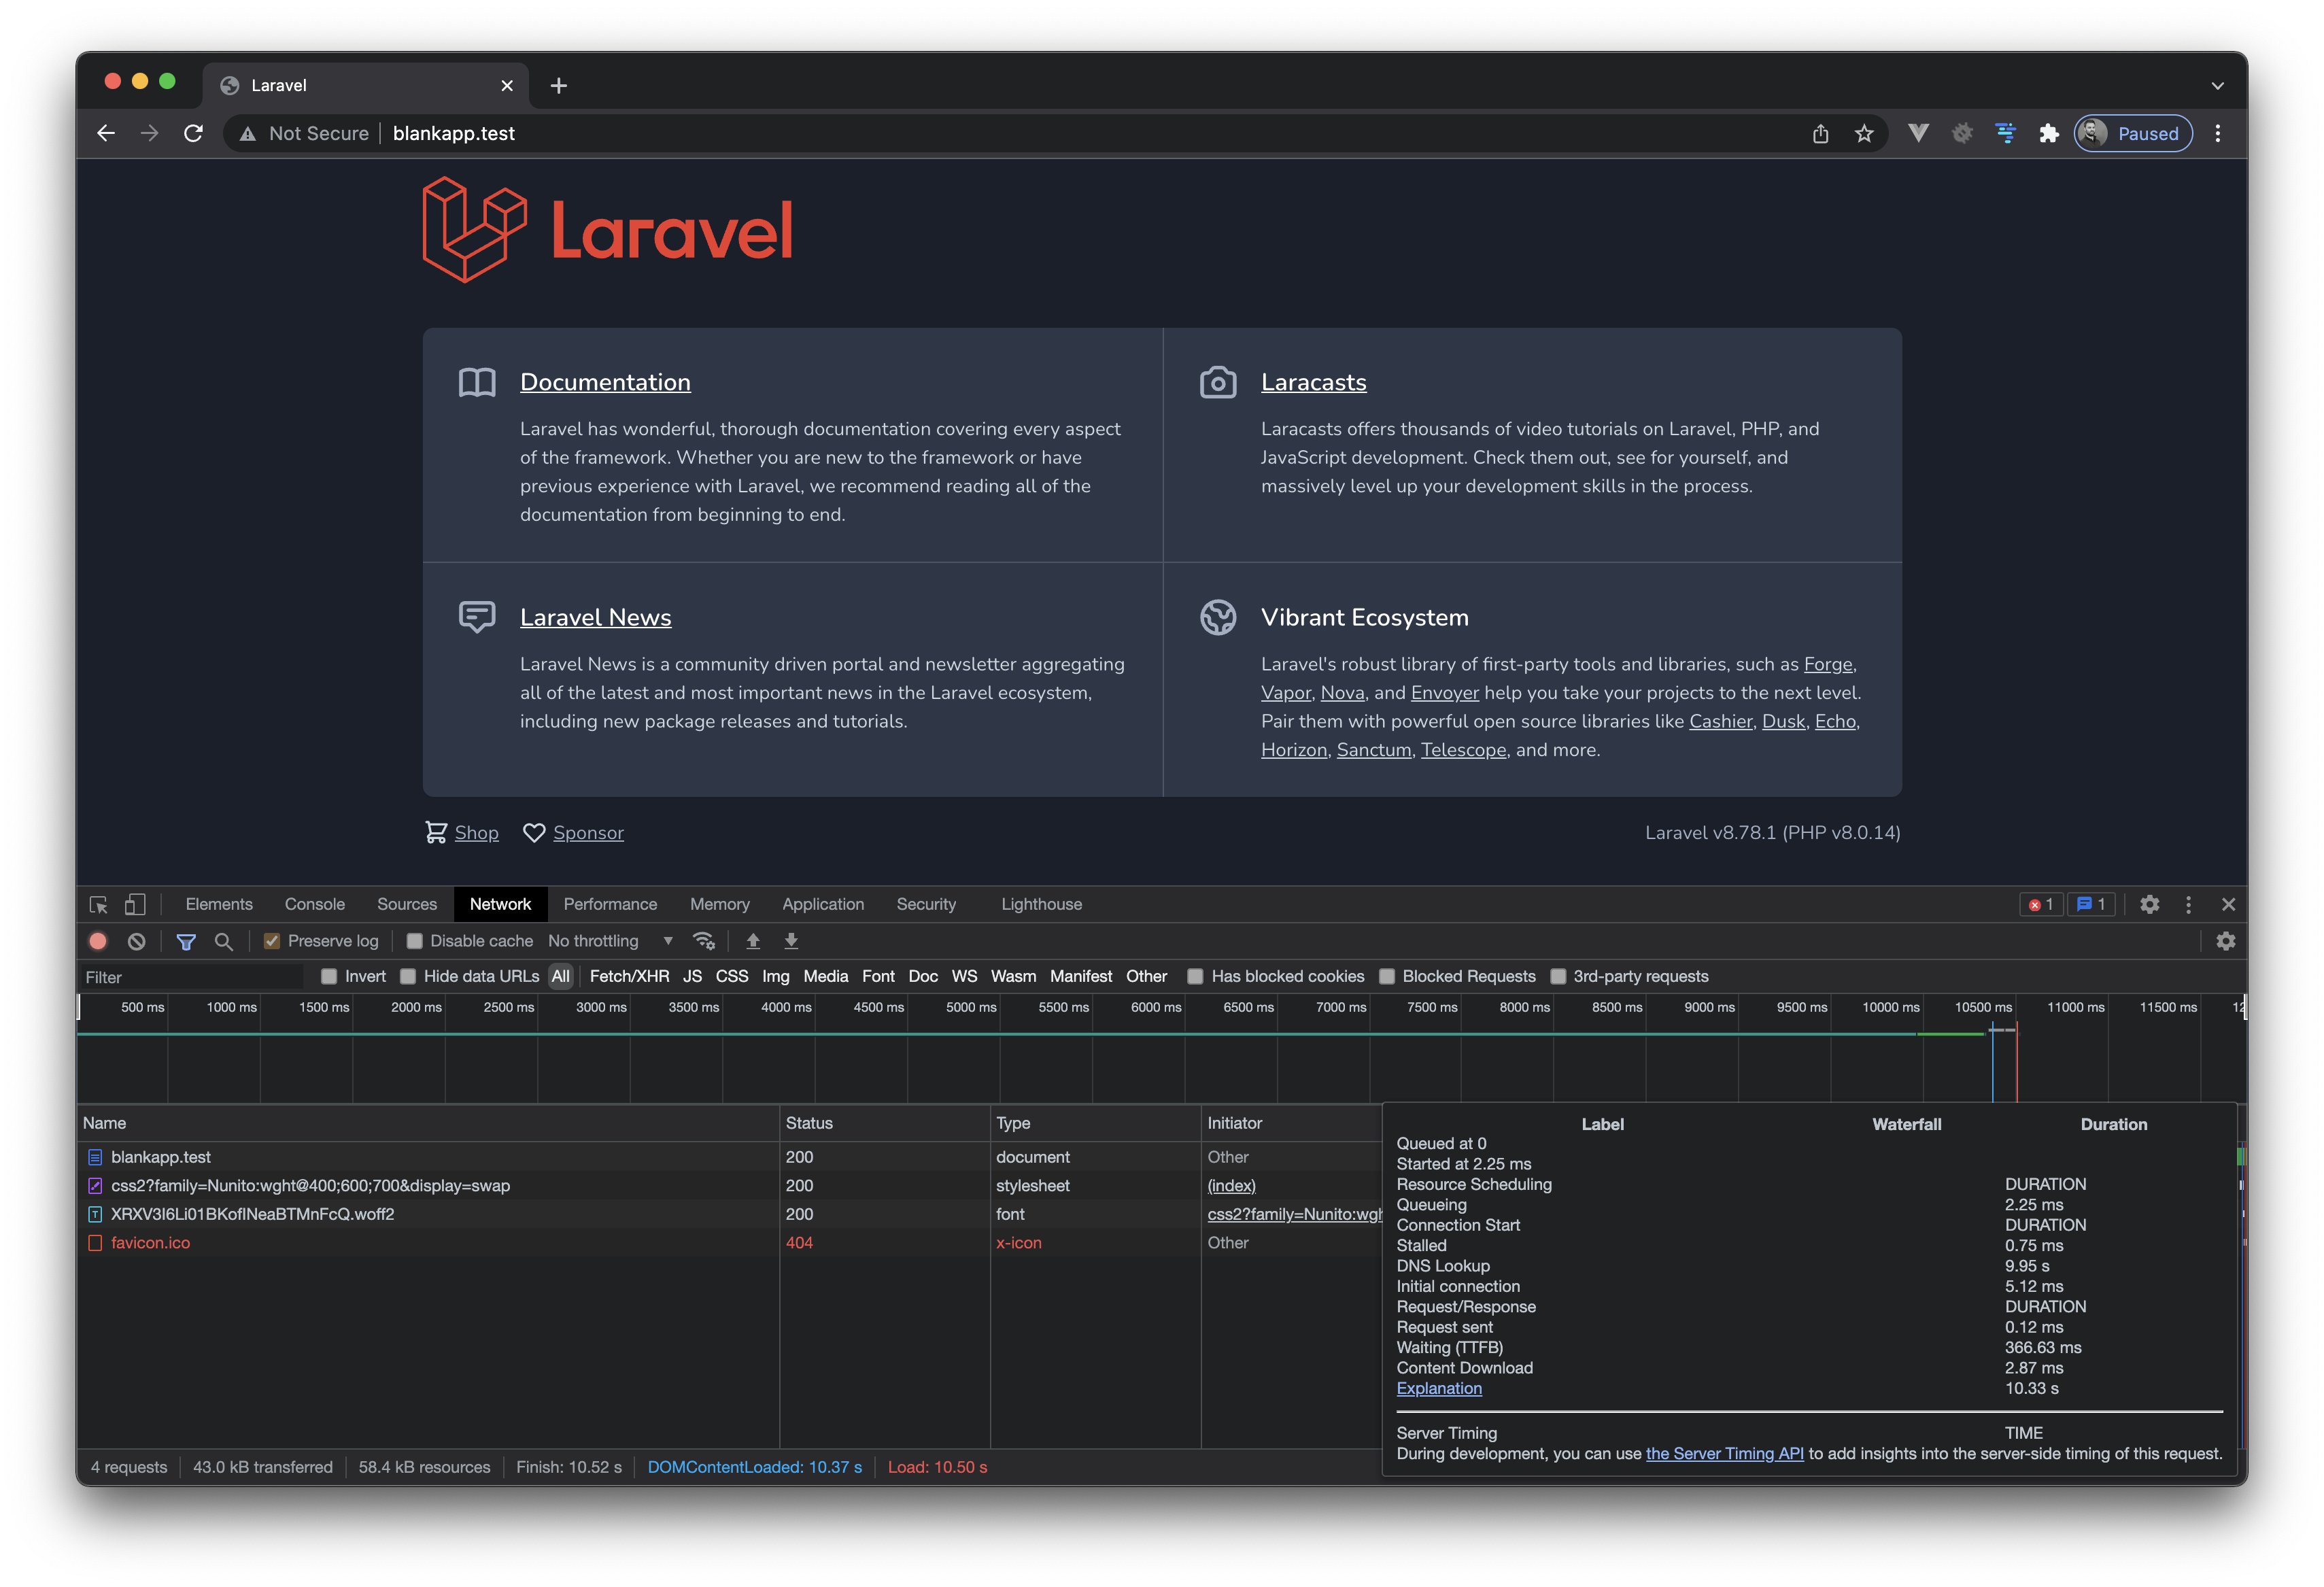Open the Chrome three-dot menu

pos(2218,134)
